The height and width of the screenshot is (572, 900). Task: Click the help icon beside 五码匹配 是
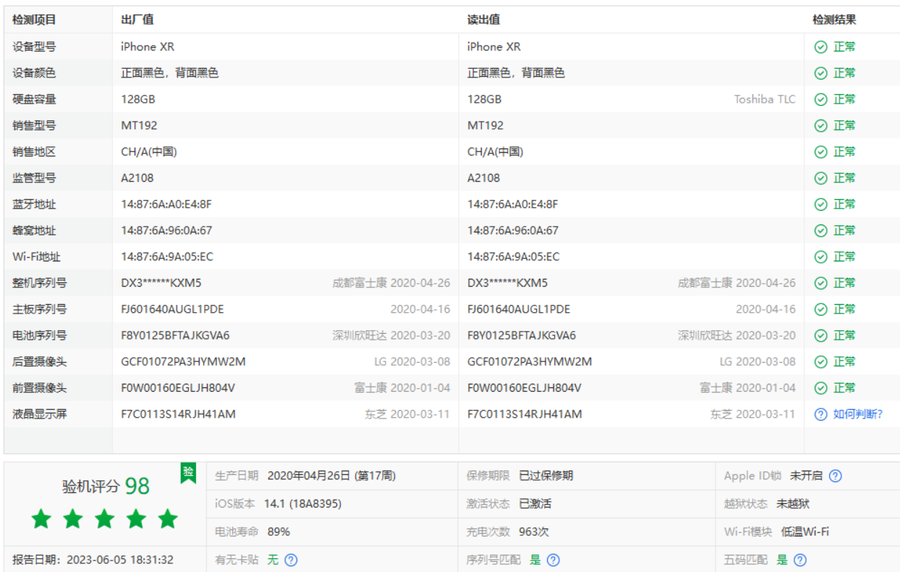click(x=800, y=560)
